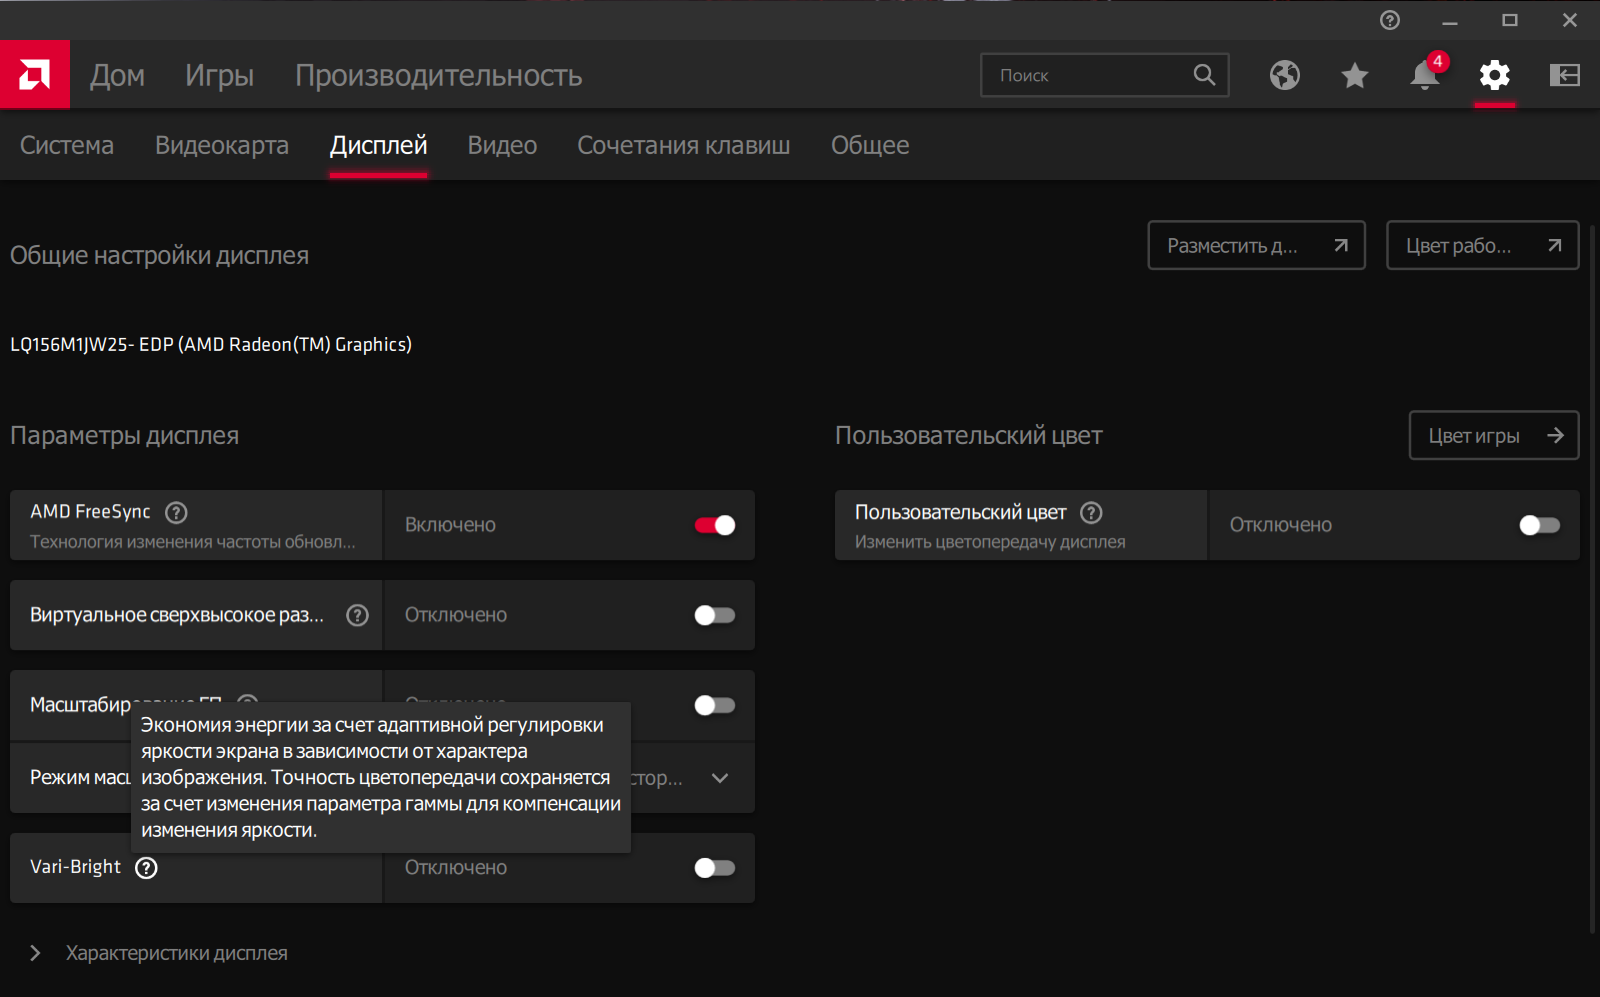
Task: Click the search magnifier icon
Action: coord(1205,75)
